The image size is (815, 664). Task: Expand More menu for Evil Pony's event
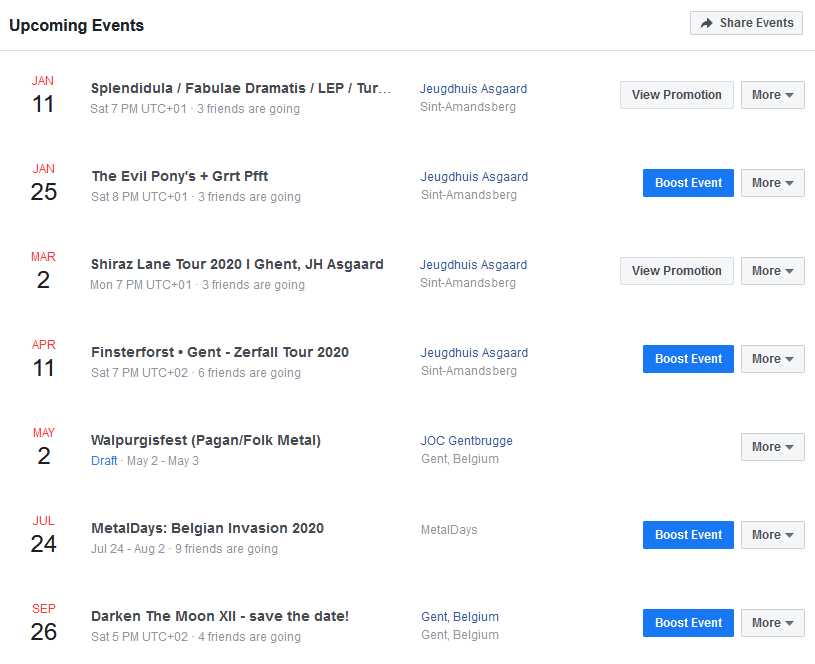772,183
